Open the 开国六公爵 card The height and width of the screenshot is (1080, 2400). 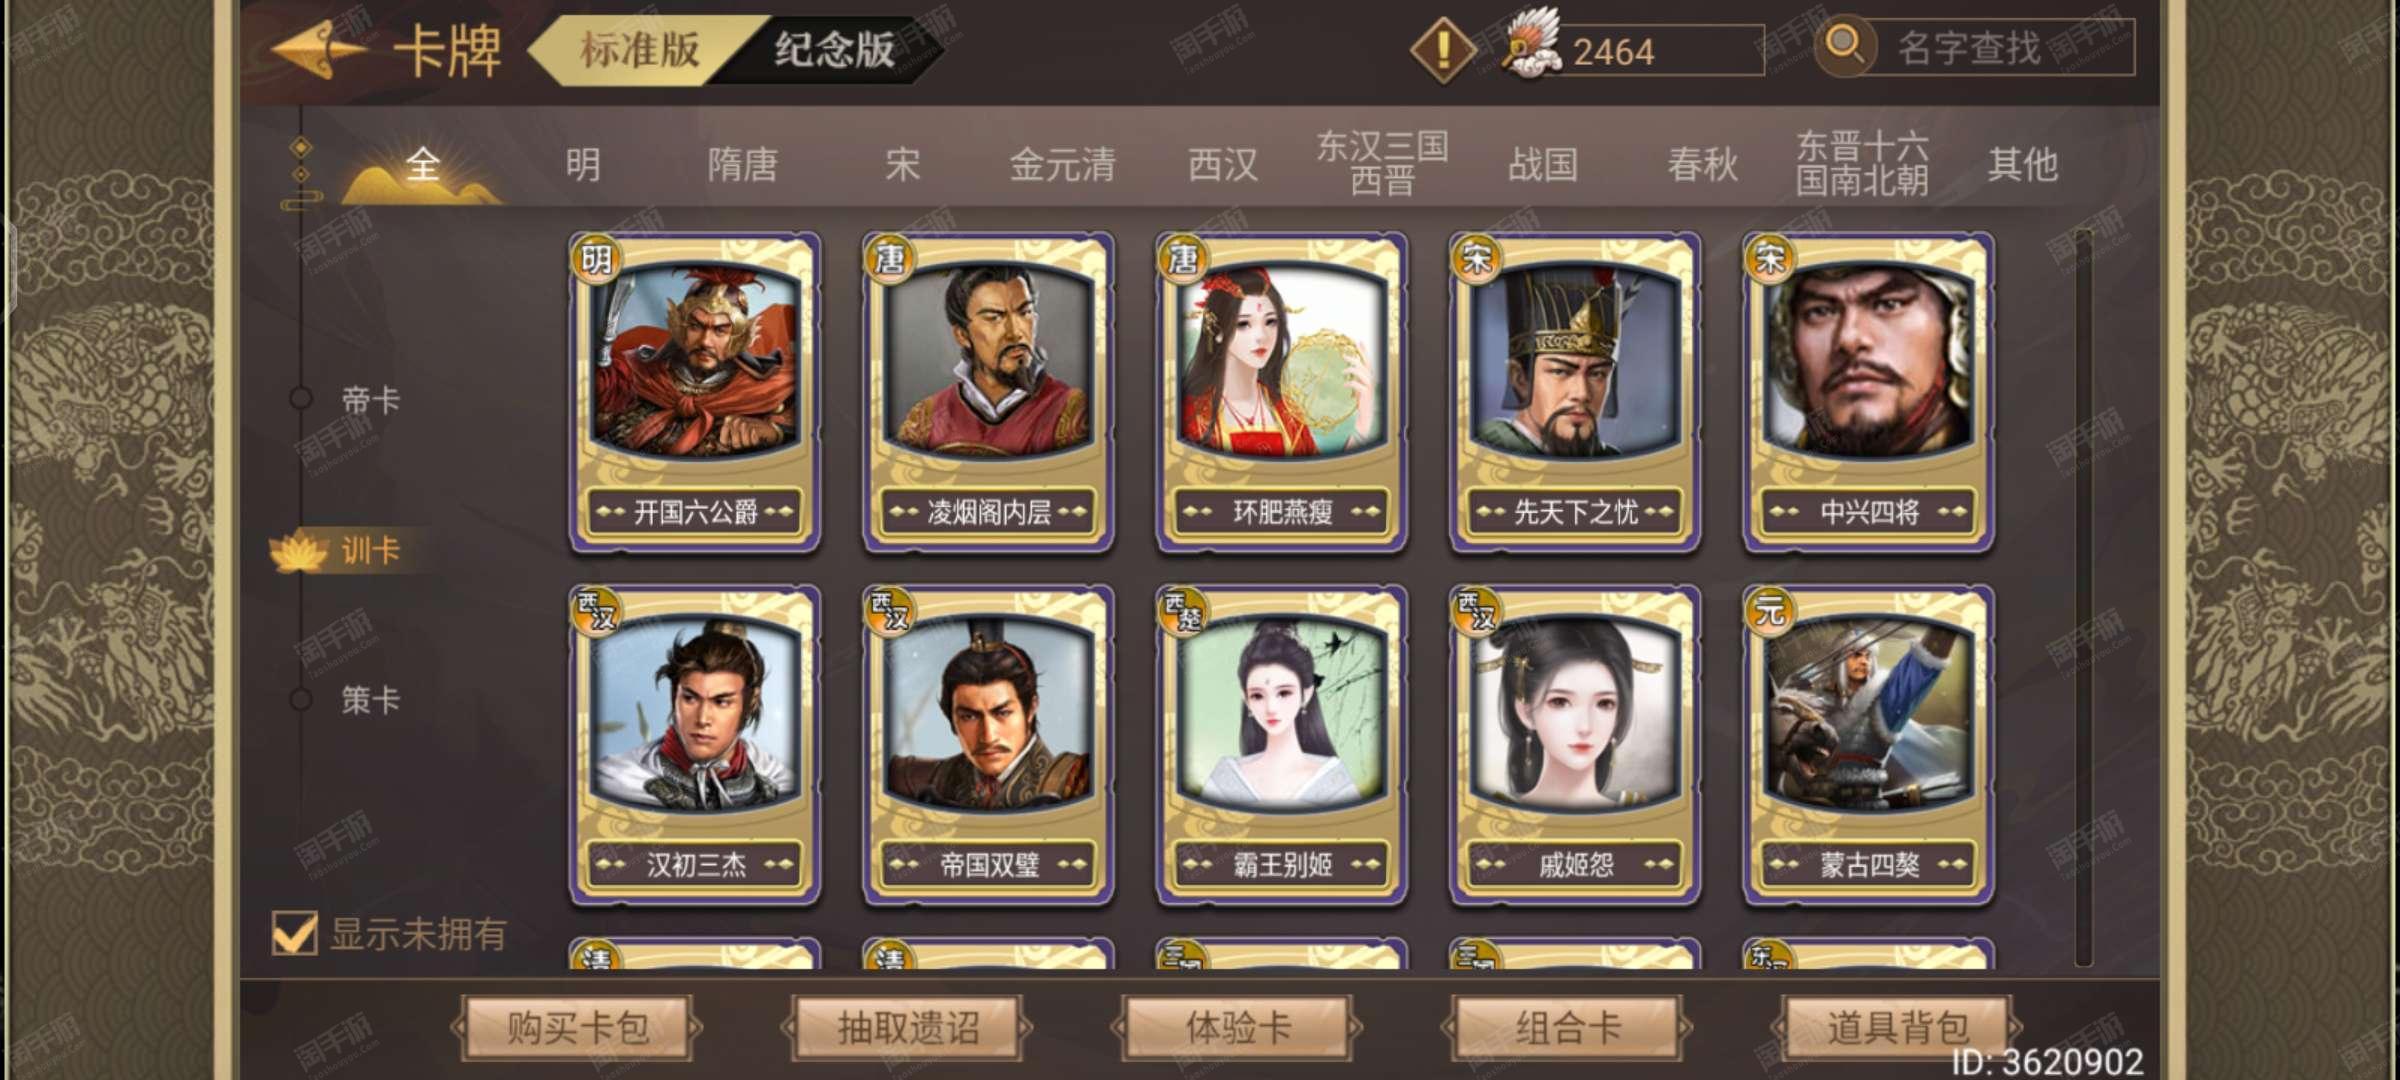tap(696, 392)
